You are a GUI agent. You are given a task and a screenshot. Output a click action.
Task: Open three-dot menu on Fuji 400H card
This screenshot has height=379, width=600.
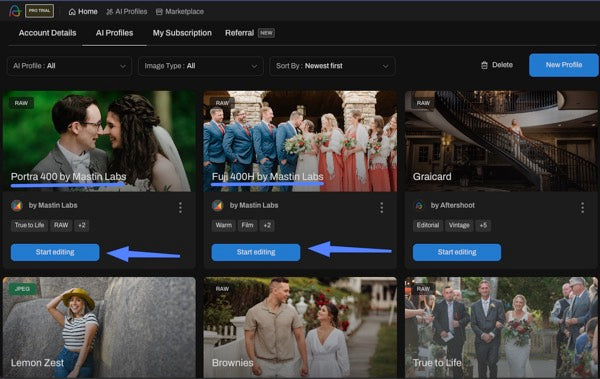pyautogui.click(x=382, y=208)
